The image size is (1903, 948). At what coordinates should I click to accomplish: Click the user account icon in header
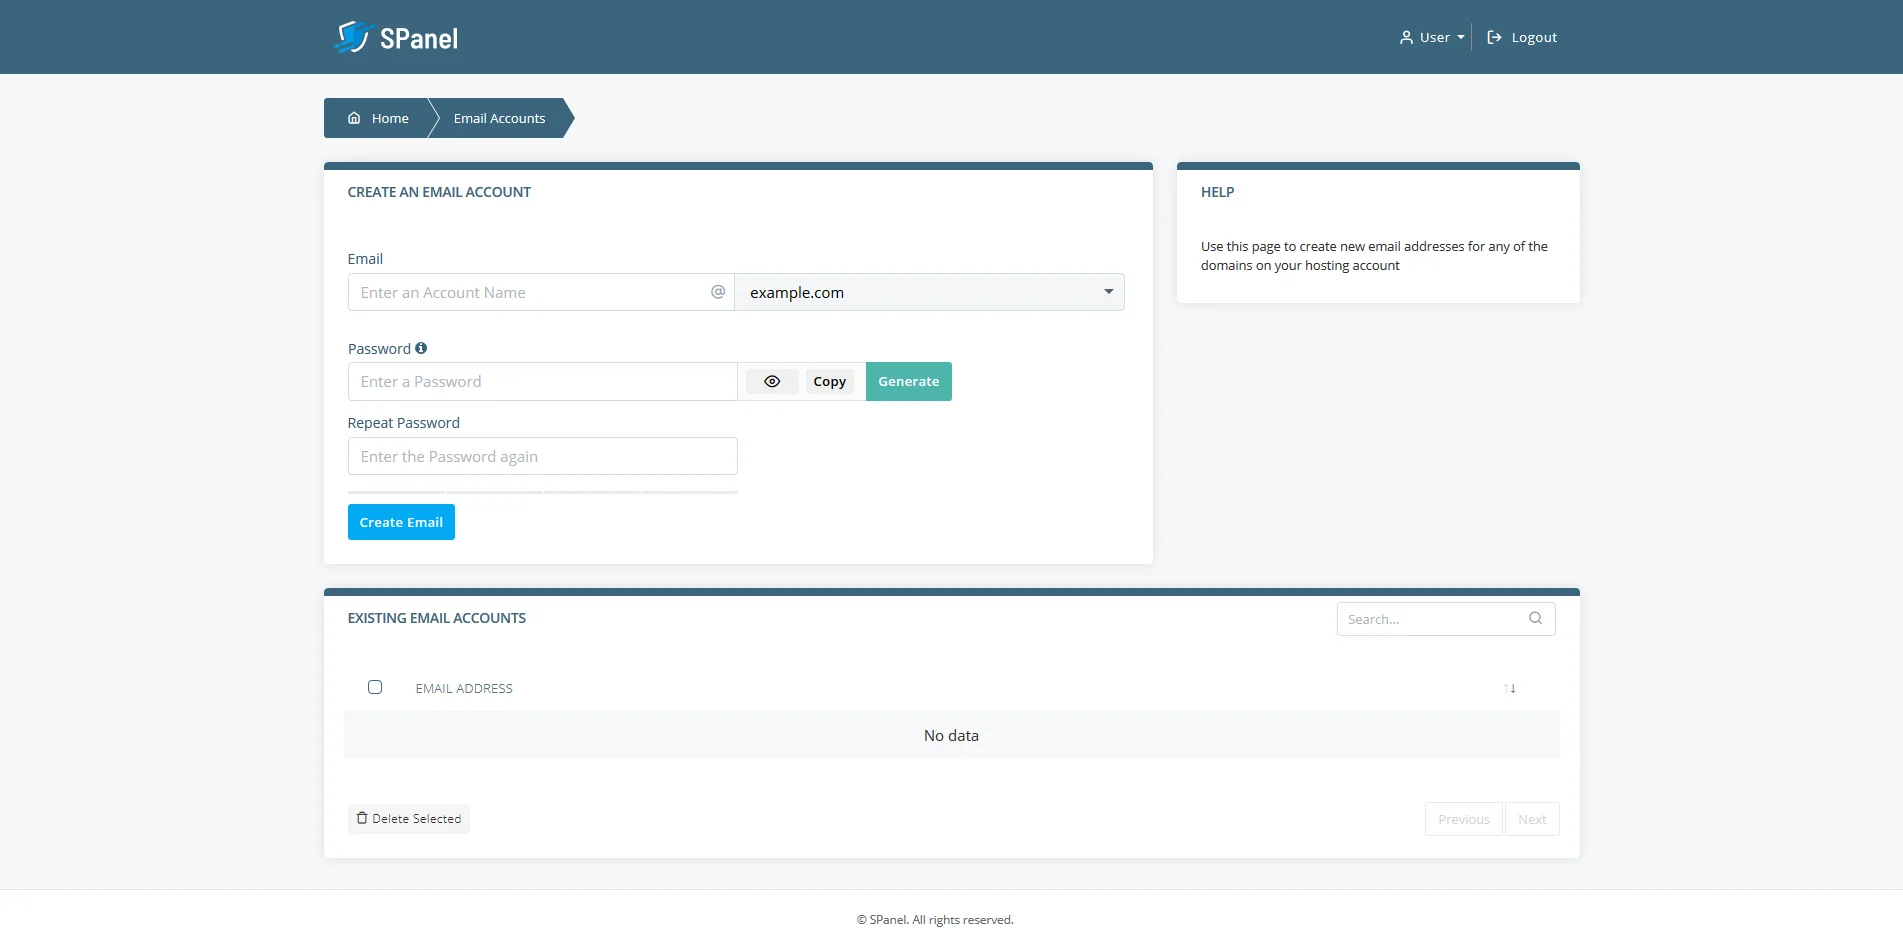pos(1405,37)
